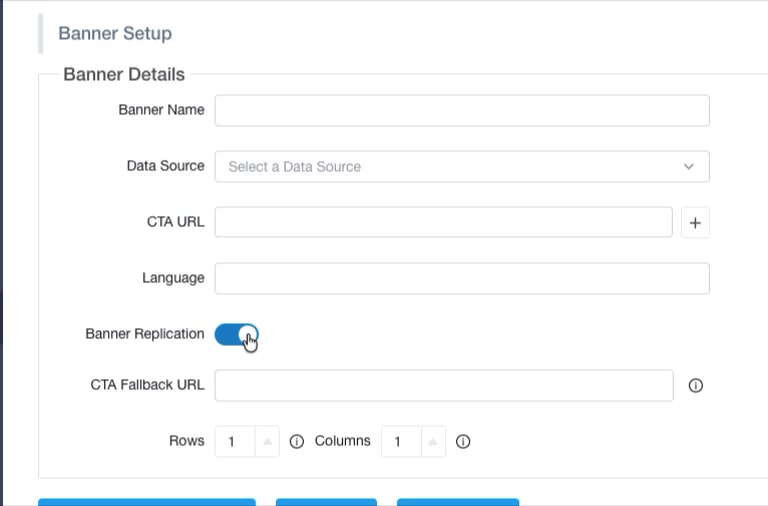Click the narrowest blue button below the form
The height and width of the screenshot is (506, 768).
click(326, 502)
